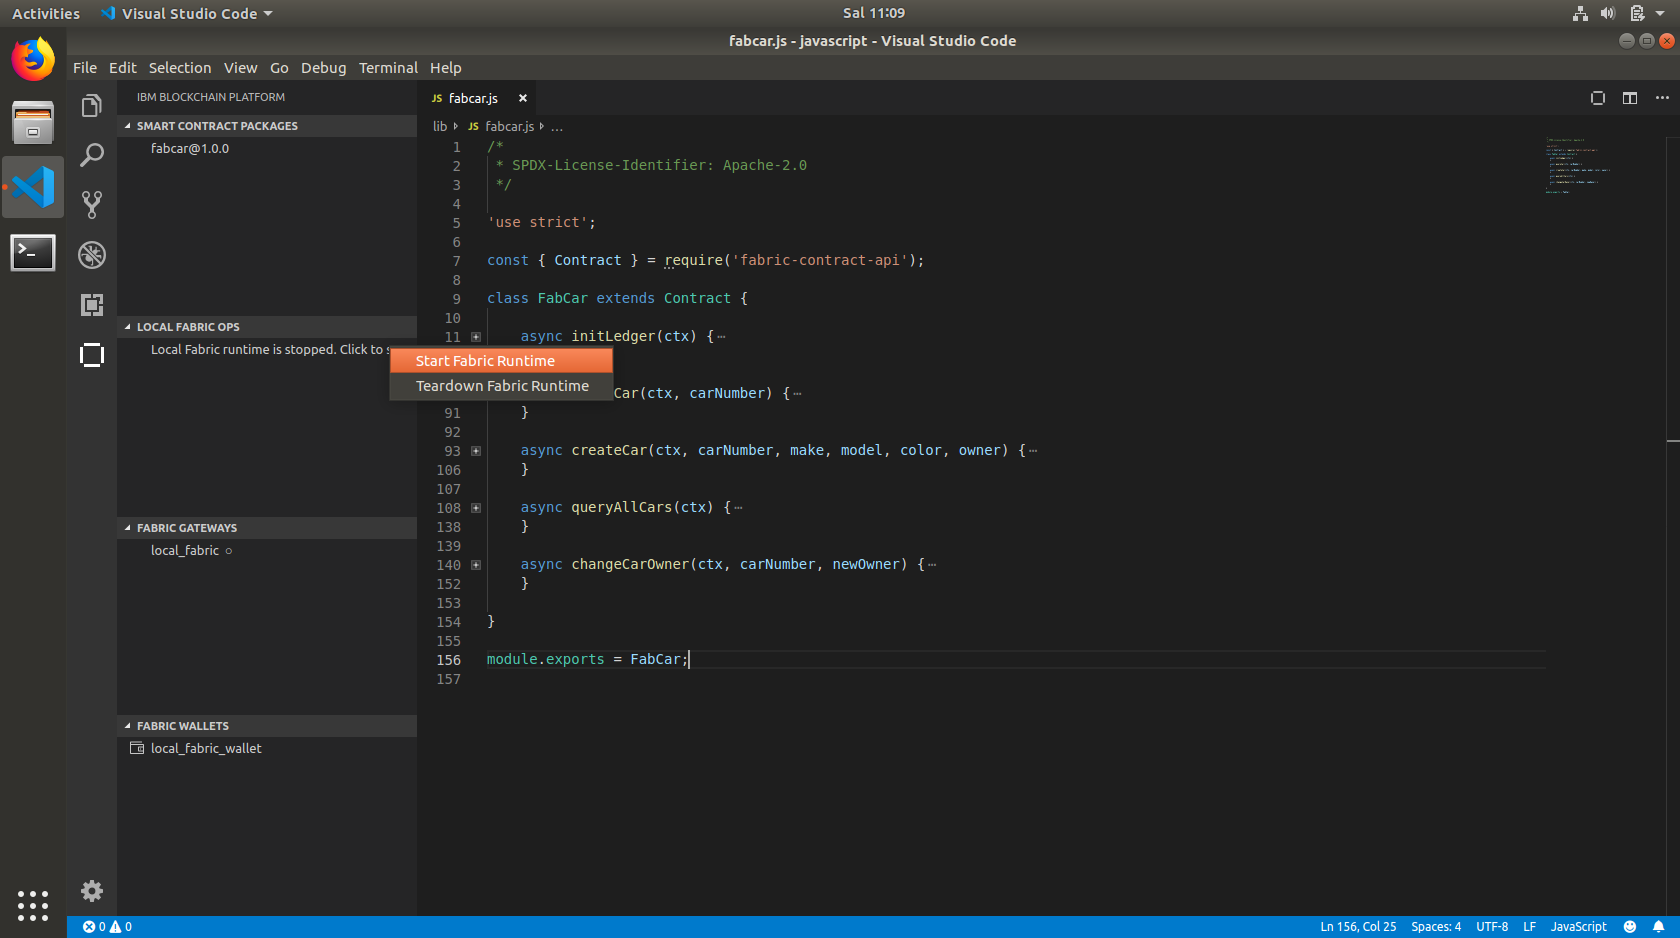
Task: Click the network icon in system tray
Action: [1580, 13]
